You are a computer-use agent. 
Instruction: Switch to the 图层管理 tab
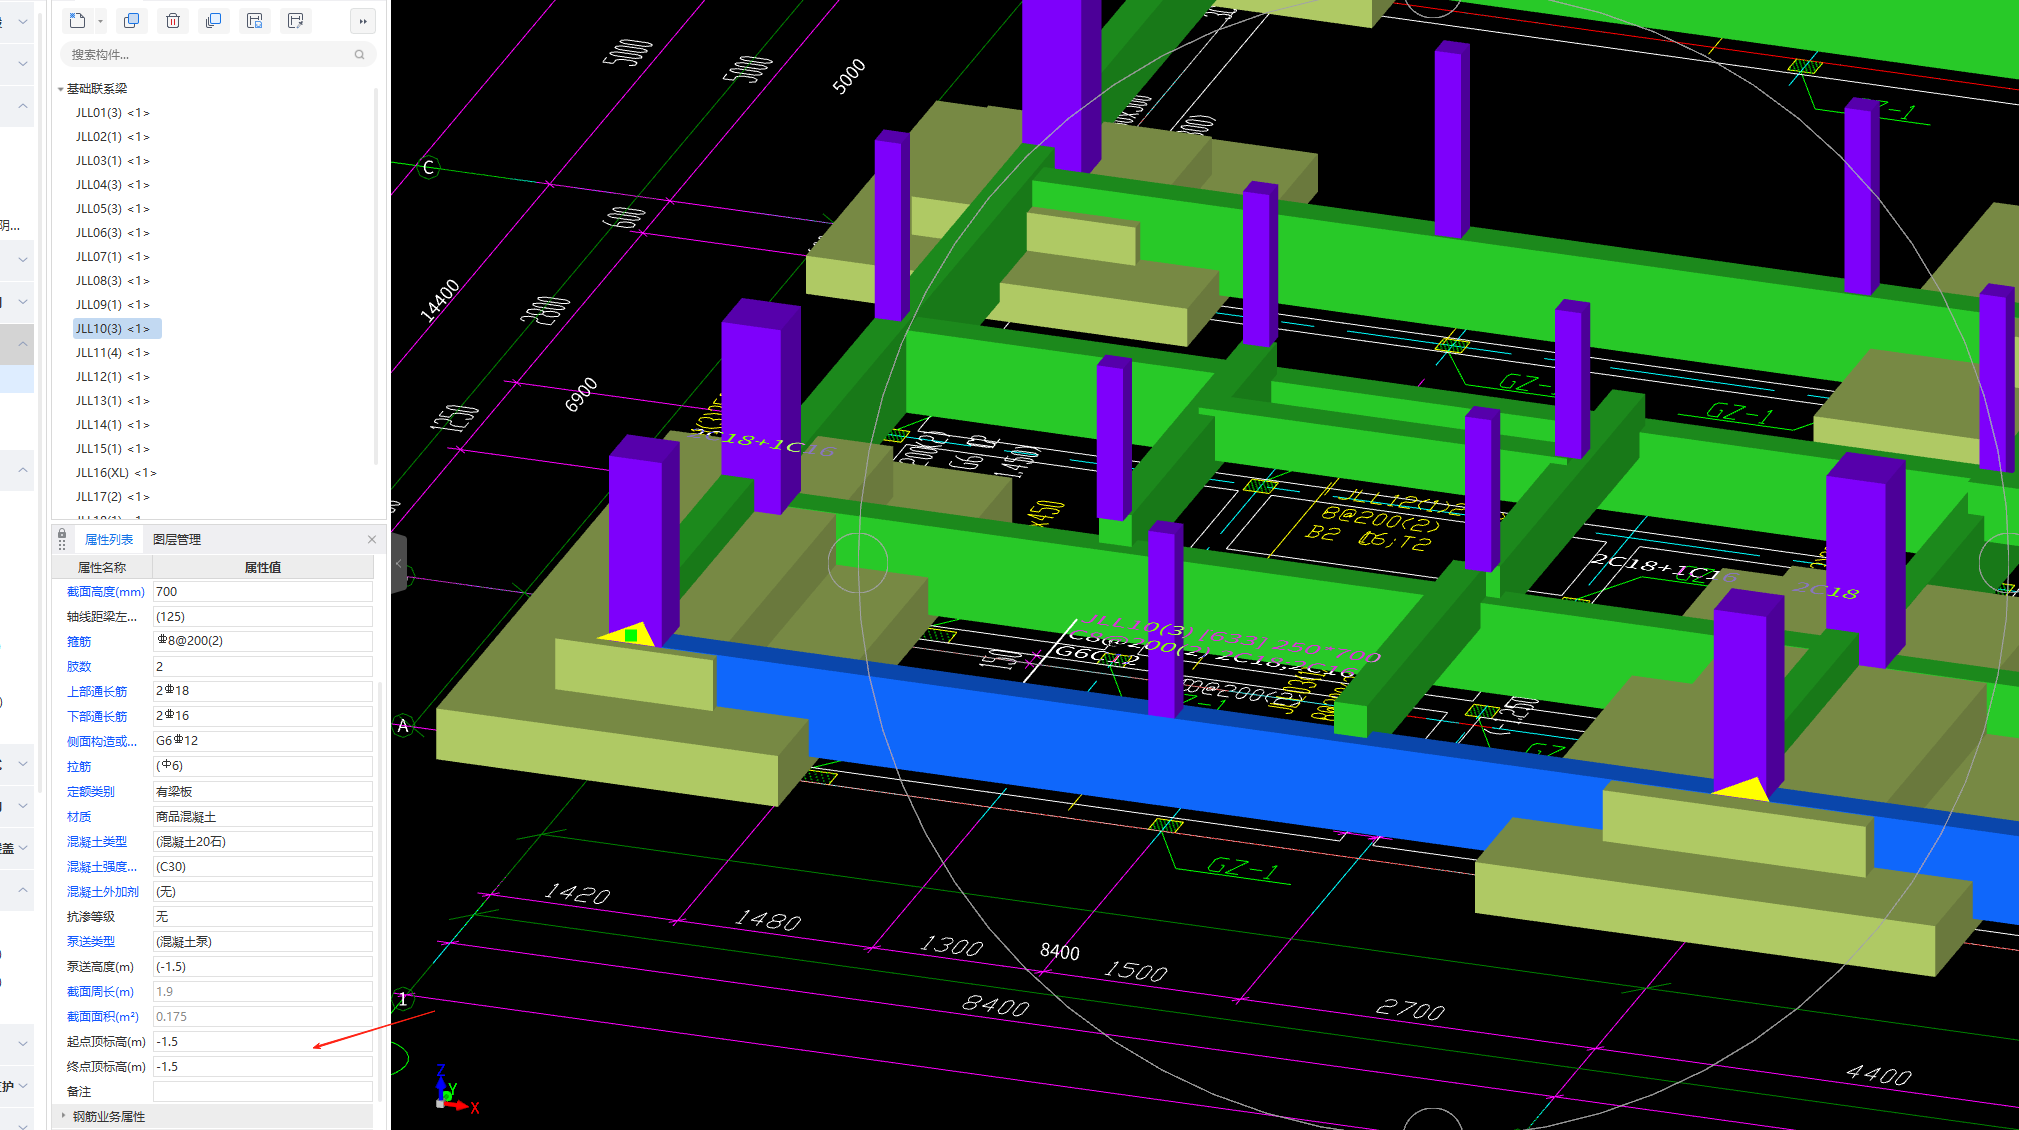point(177,540)
